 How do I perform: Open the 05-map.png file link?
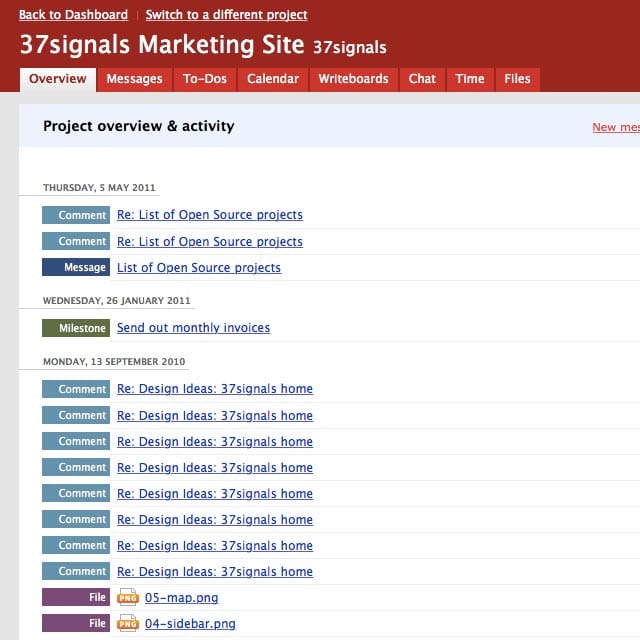(x=181, y=598)
